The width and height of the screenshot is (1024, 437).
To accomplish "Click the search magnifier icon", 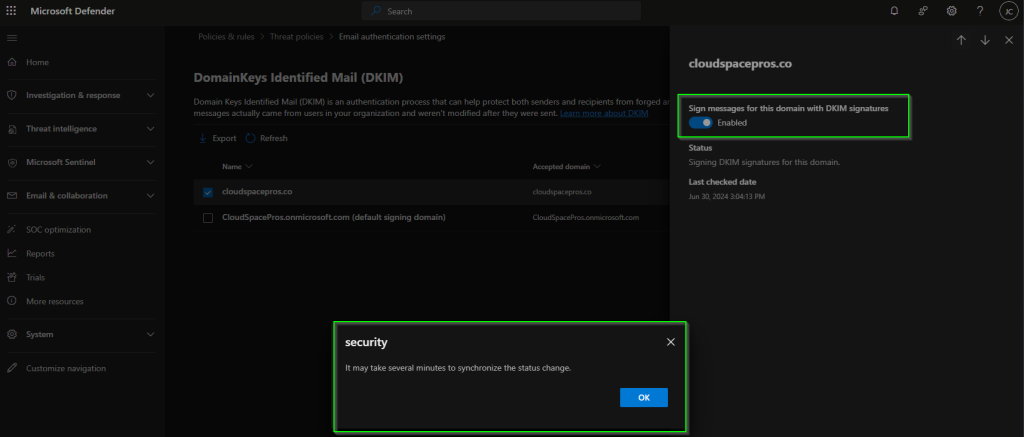I will [376, 11].
